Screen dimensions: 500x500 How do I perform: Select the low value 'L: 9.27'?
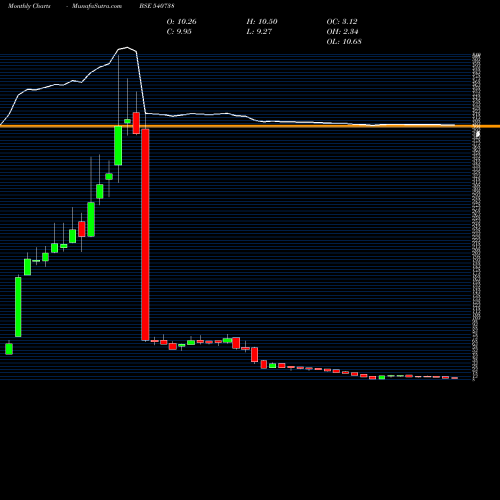tap(259, 31)
